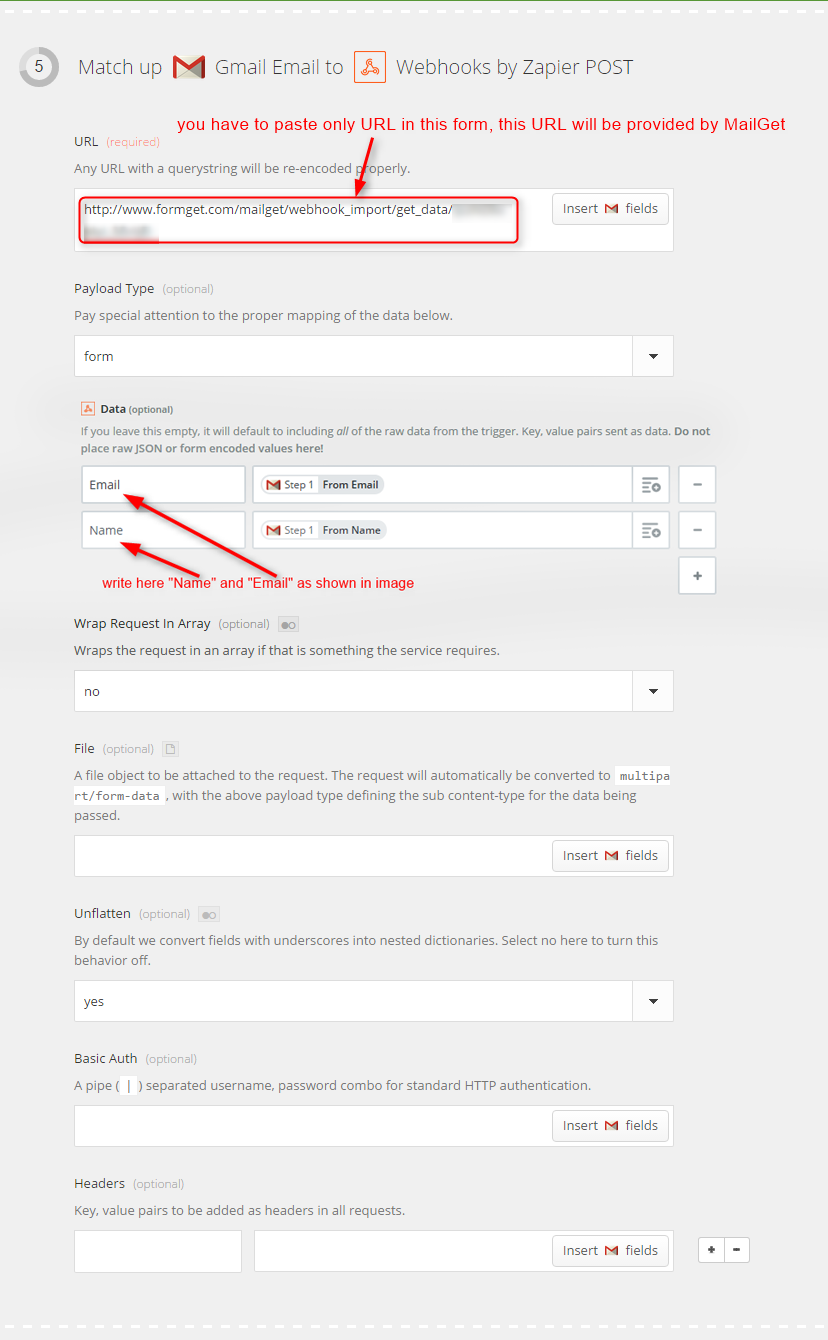Remove the Email data row with minus
Viewport: 828px width, 1340px height.
697,485
